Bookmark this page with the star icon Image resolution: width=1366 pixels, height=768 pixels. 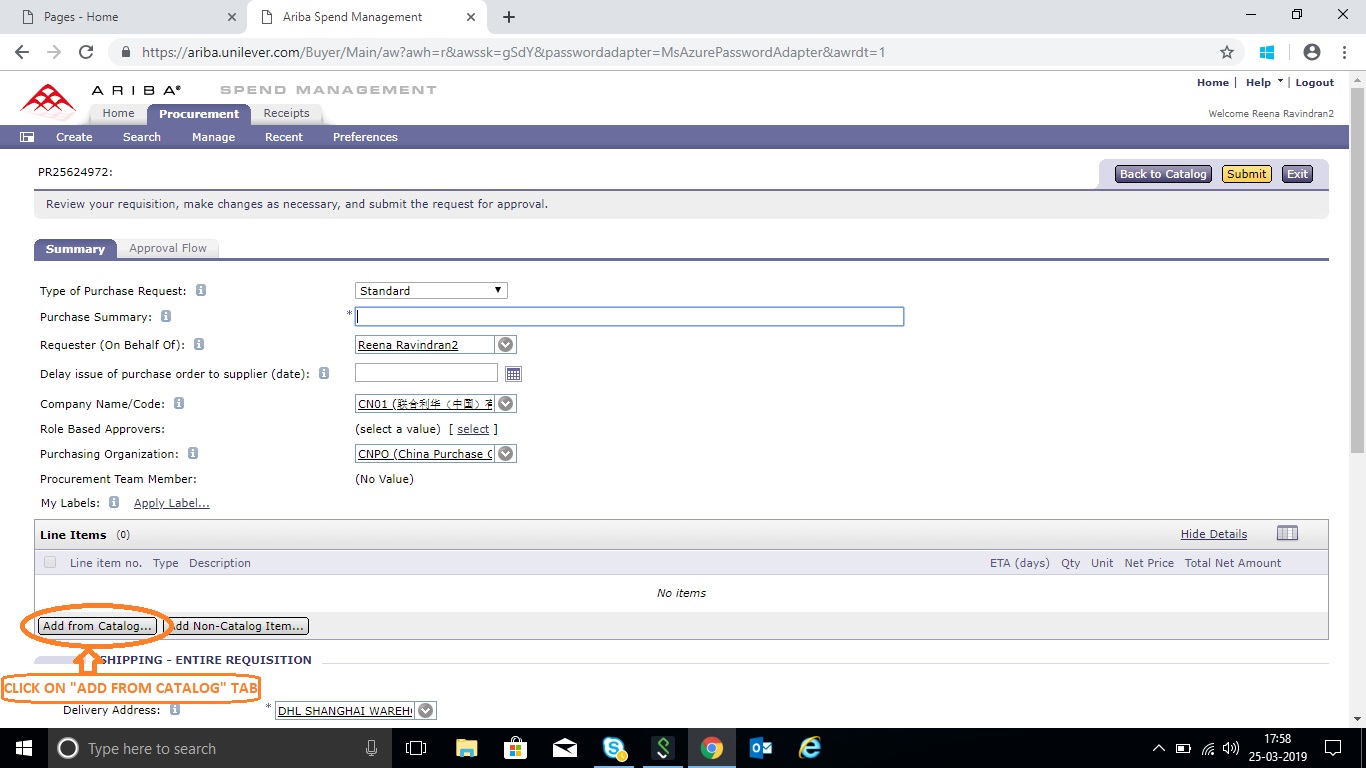point(1227,52)
